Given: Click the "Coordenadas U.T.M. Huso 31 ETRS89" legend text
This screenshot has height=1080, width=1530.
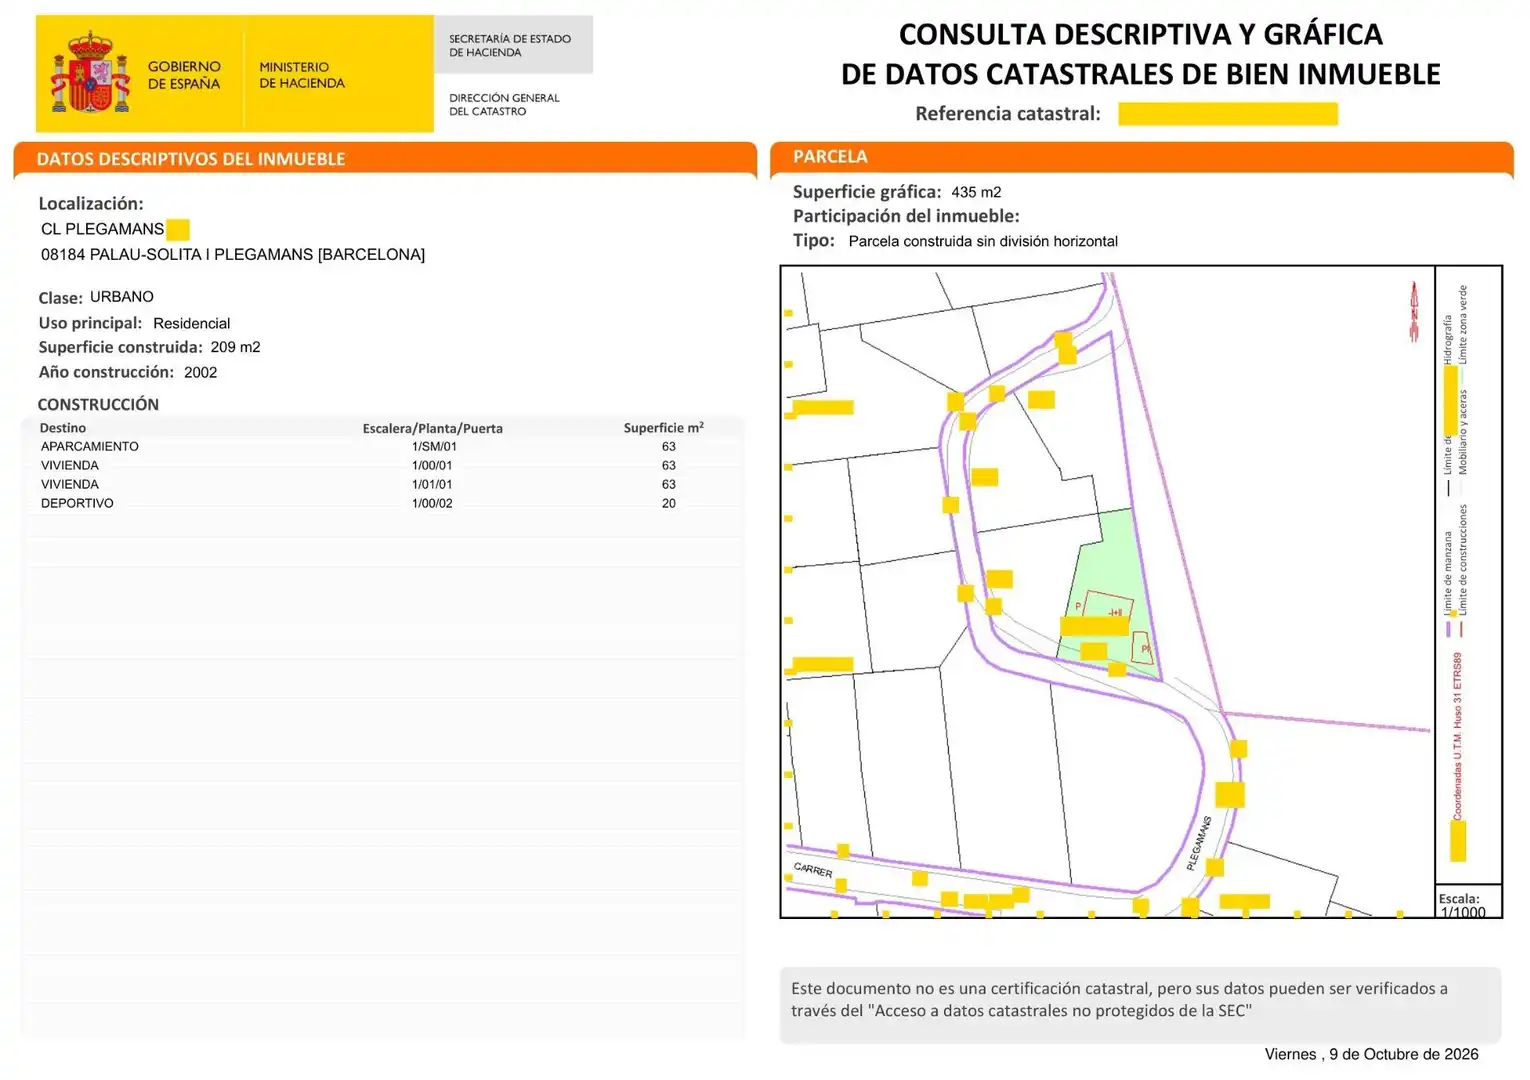Looking at the screenshot, I should 1458,736.
